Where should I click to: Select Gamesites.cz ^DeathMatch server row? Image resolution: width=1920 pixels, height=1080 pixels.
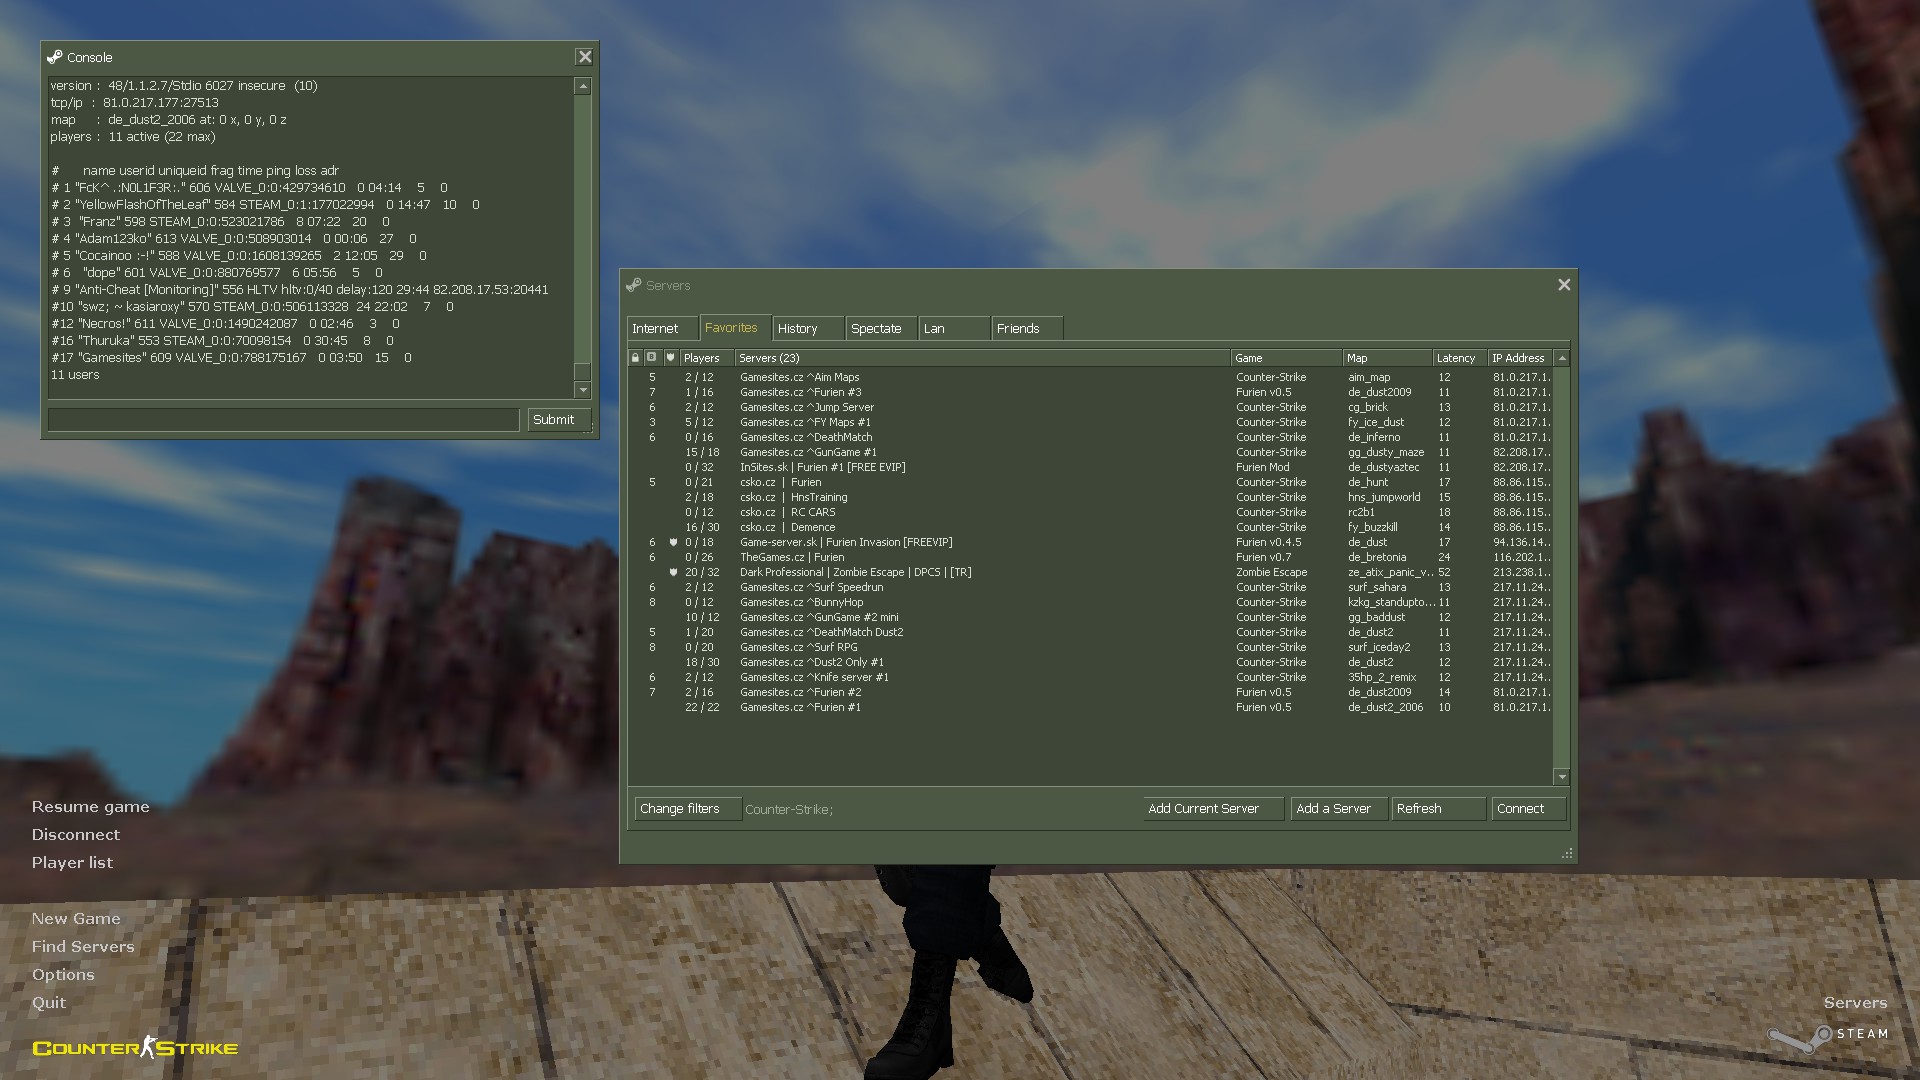tap(1090, 437)
